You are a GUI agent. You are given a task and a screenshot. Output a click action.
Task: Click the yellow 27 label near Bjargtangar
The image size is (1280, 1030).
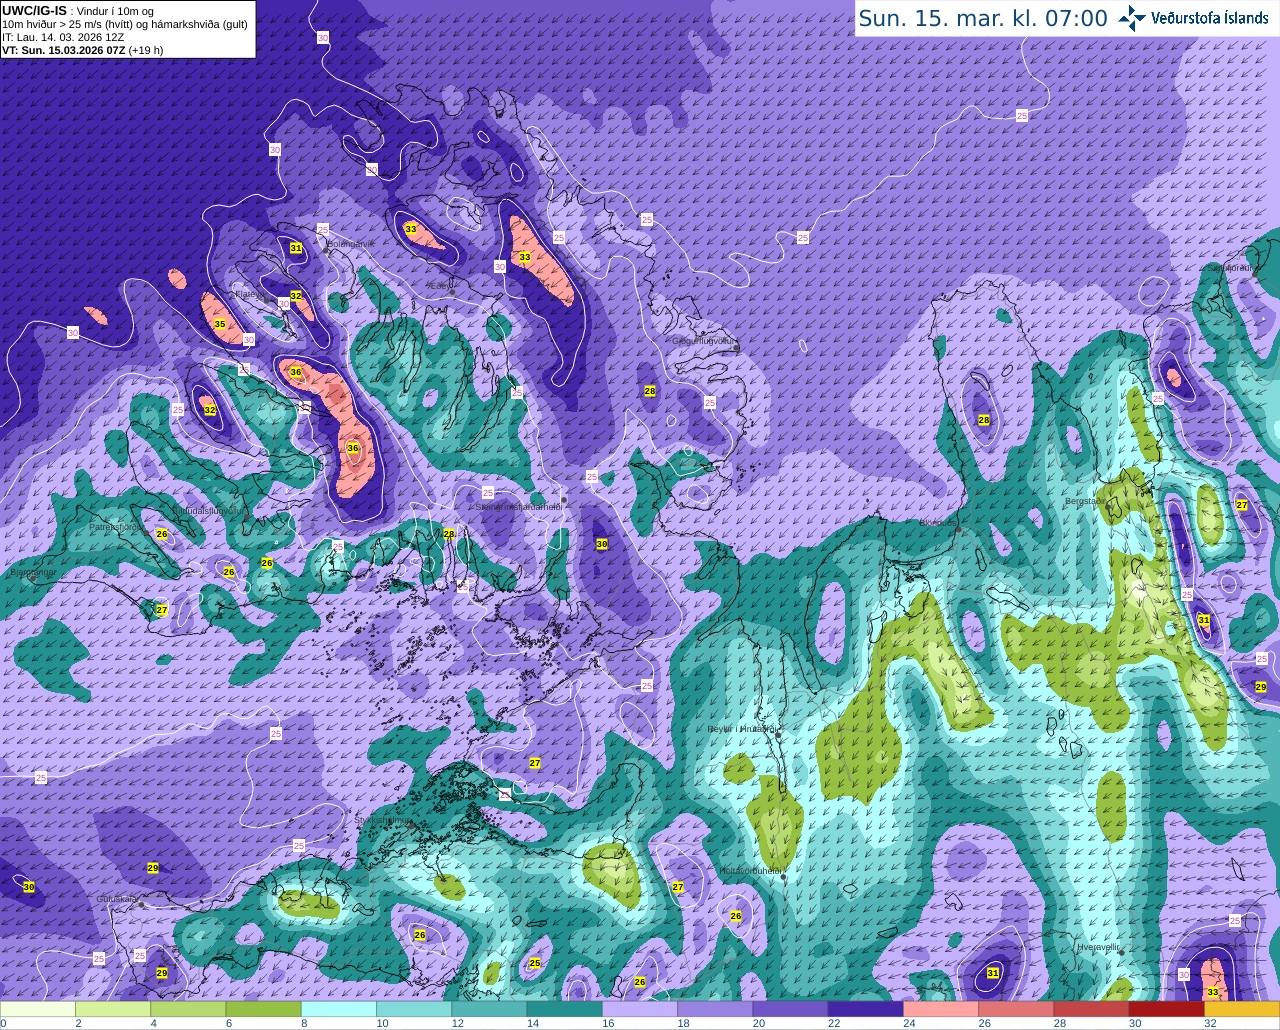pyautogui.click(x=162, y=610)
